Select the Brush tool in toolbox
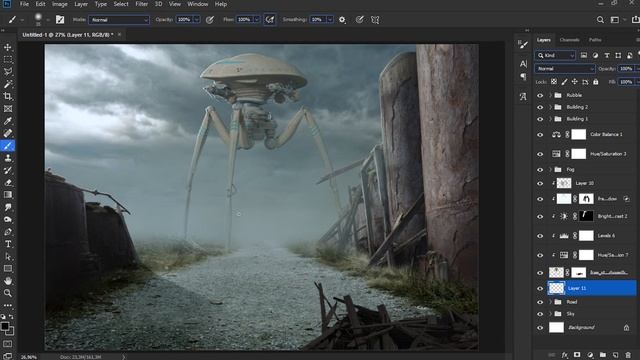Viewport: 640px width, 360px height. (x=8, y=146)
